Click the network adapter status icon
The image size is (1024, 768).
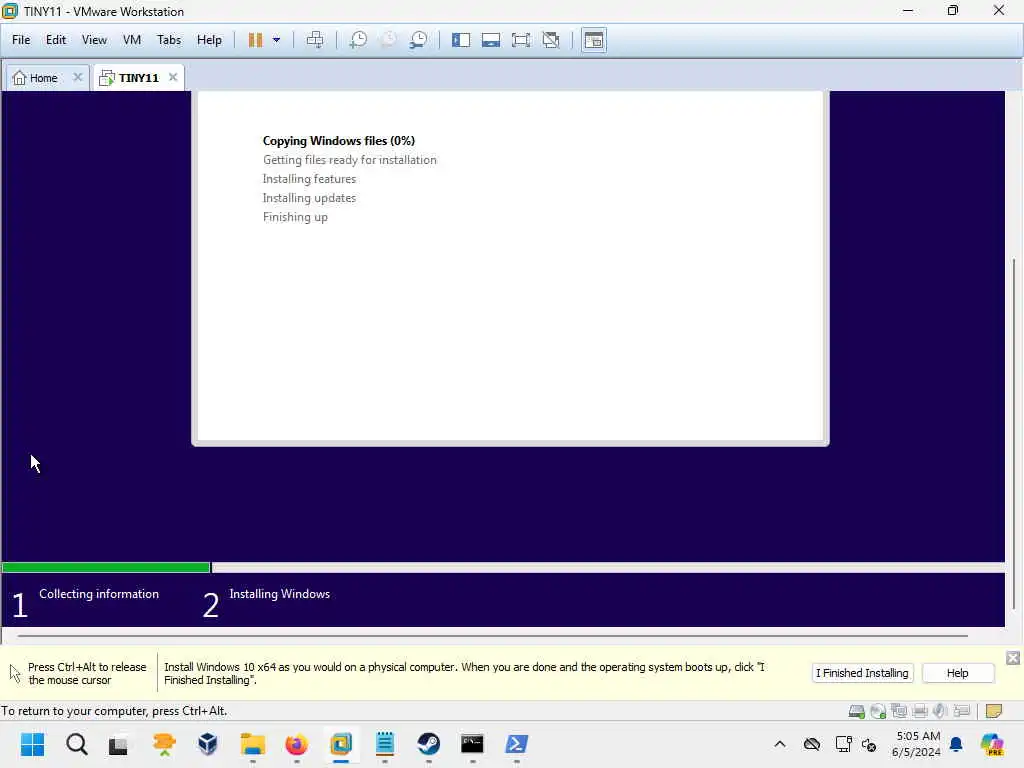pos(899,711)
